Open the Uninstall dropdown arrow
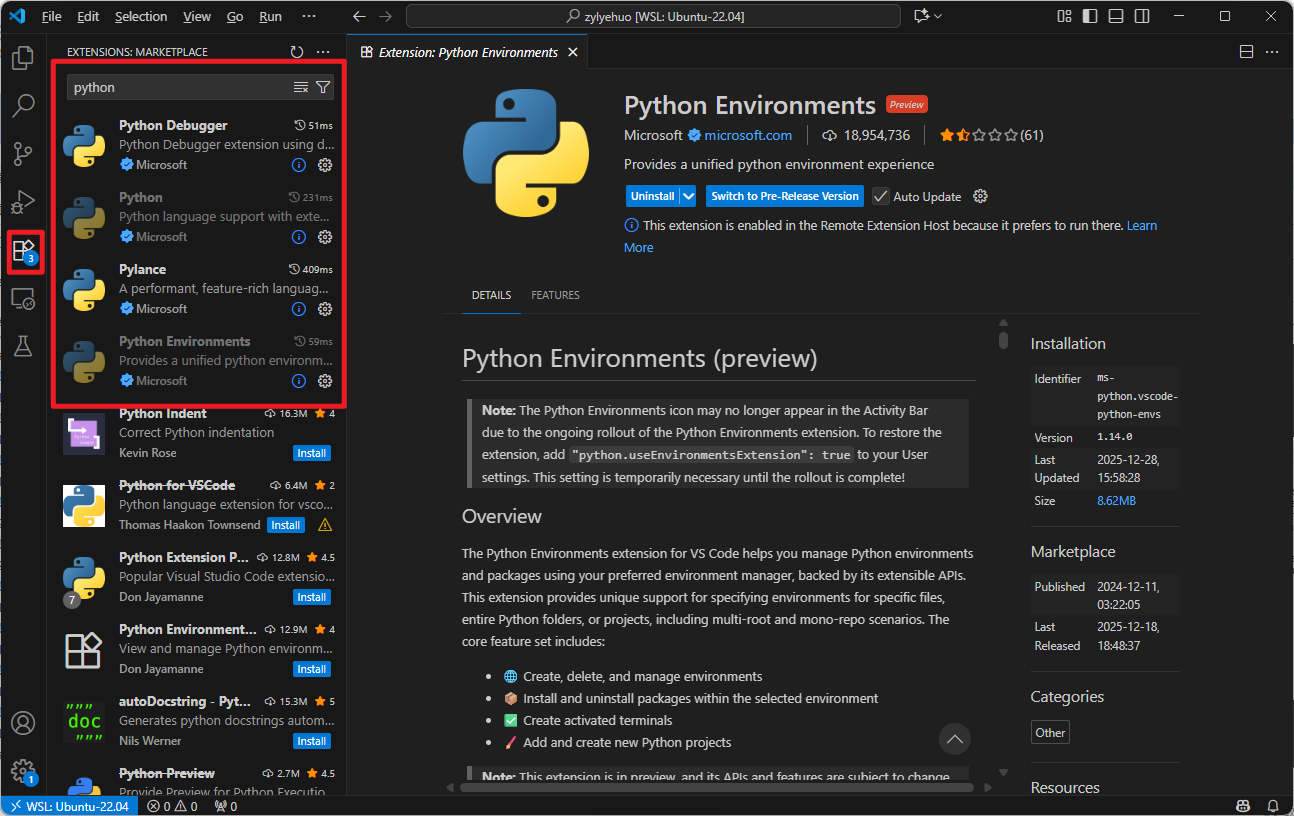The height and width of the screenshot is (816, 1294). point(689,196)
